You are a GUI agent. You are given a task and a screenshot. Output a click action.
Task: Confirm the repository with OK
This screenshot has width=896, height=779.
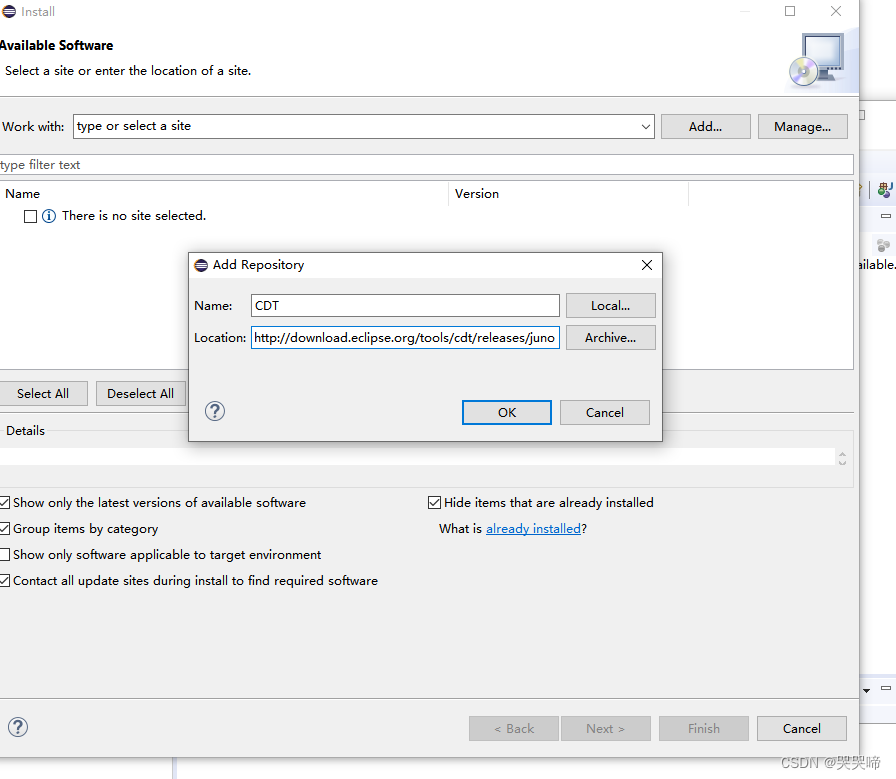507,413
